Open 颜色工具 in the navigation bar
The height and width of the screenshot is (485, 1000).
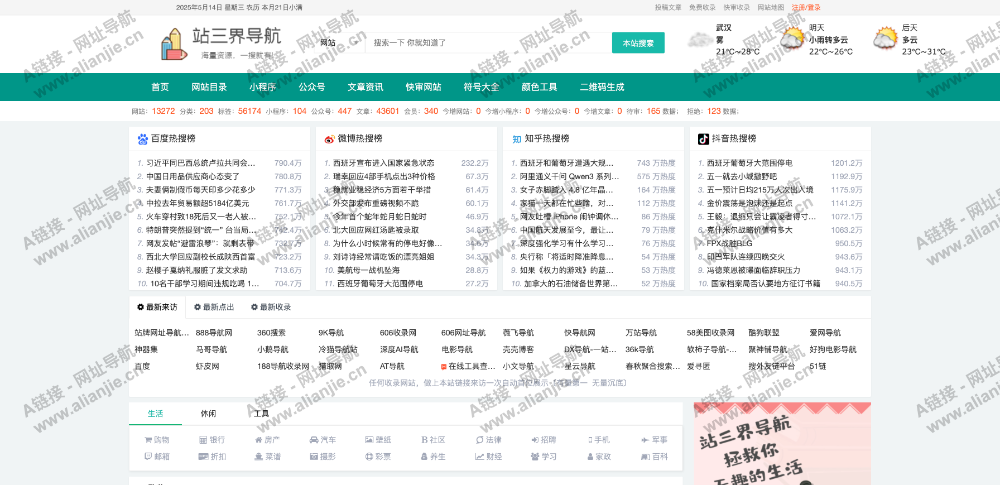tap(540, 87)
